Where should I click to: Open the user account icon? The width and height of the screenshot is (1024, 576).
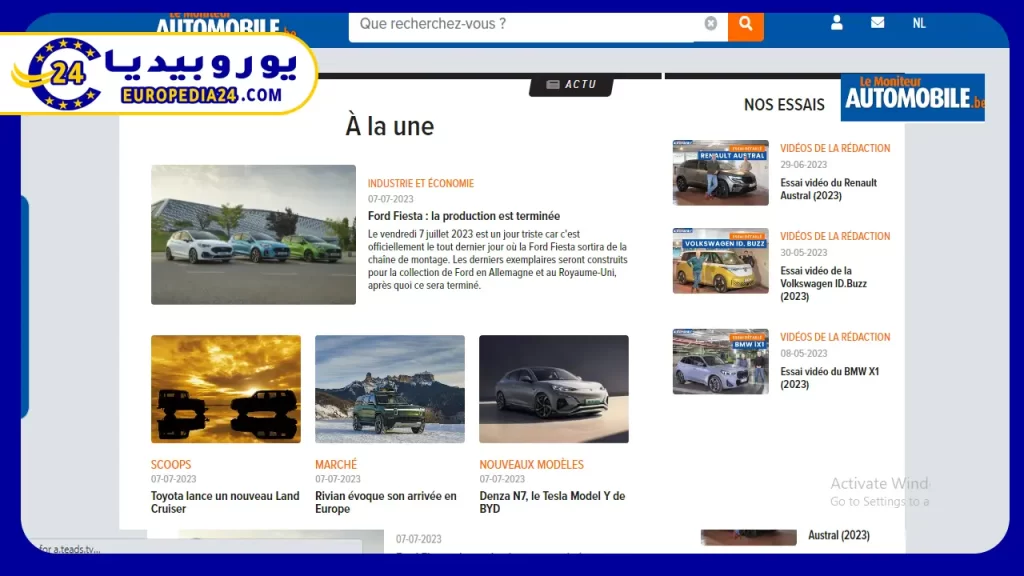836,22
